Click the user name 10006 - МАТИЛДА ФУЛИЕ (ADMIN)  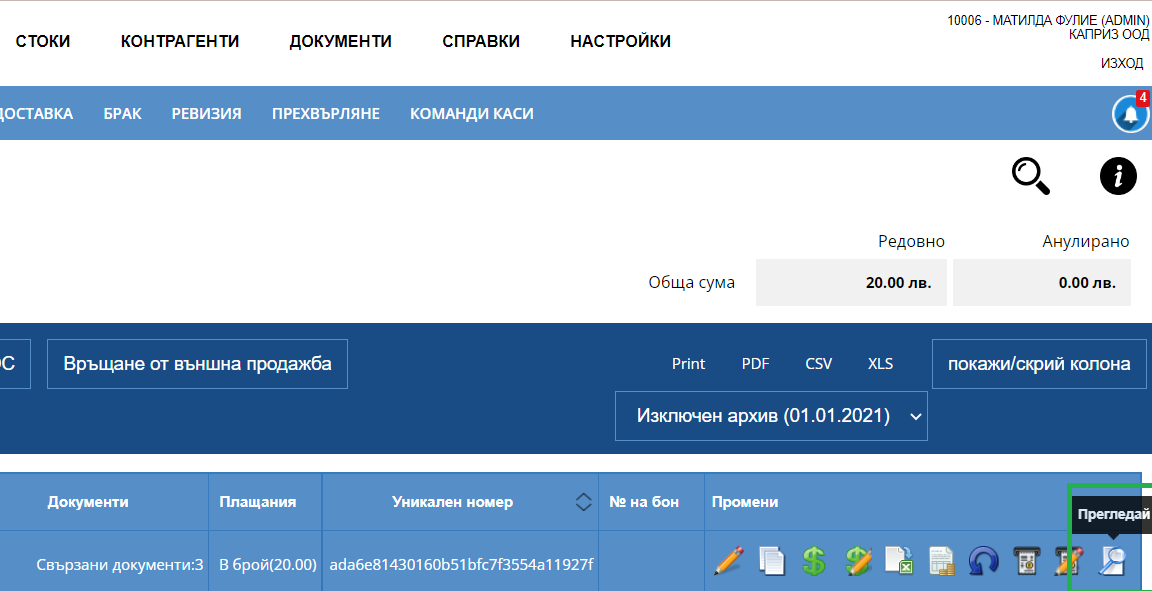pyautogui.click(x=1048, y=21)
